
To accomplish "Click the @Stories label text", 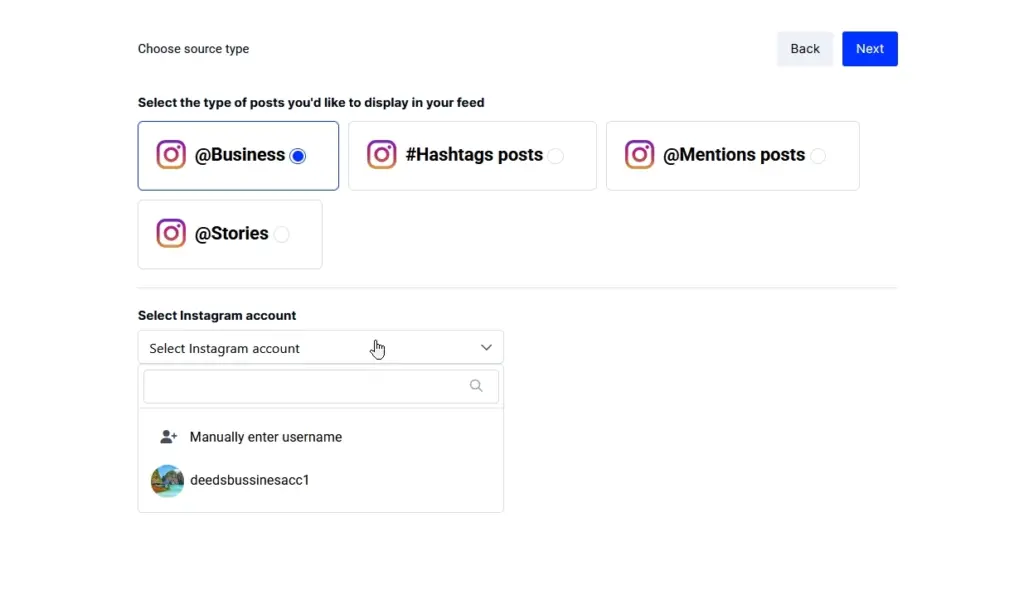I will click(231, 233).
